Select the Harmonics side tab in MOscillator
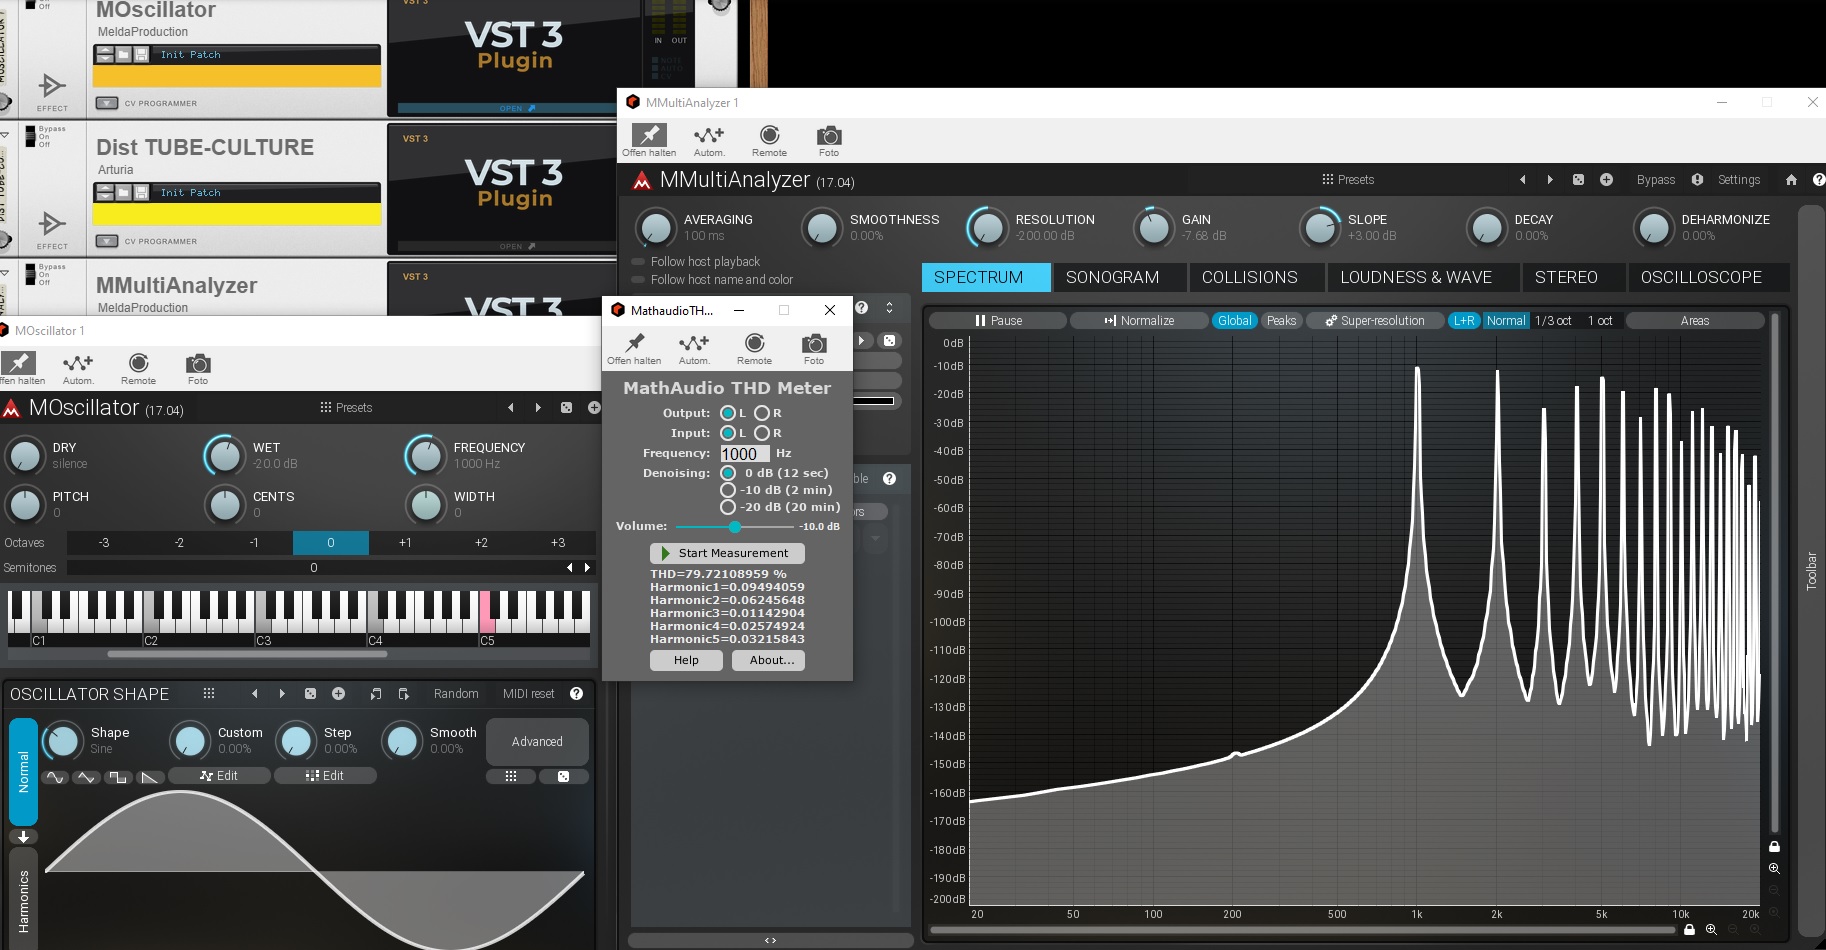 [23, 900]
